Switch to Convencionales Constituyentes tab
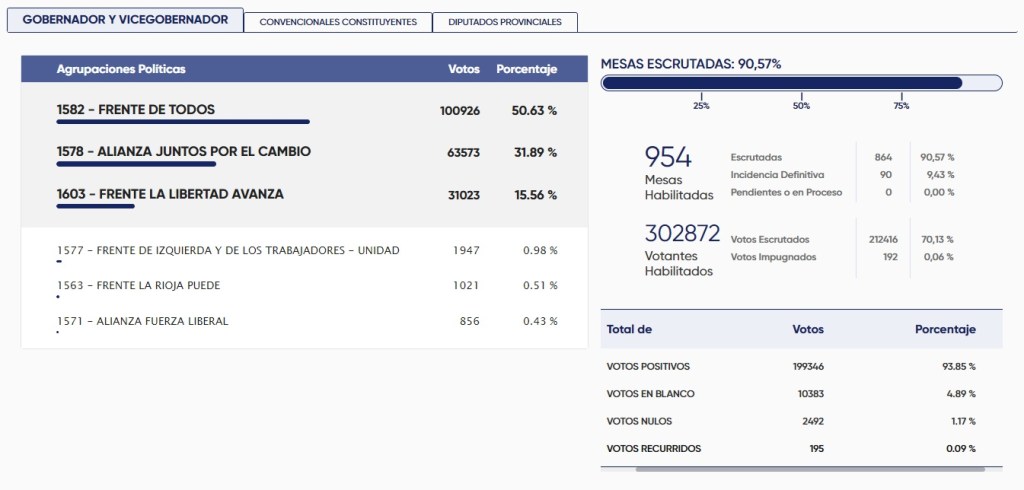1024x490 pixels. coord(338,22)
